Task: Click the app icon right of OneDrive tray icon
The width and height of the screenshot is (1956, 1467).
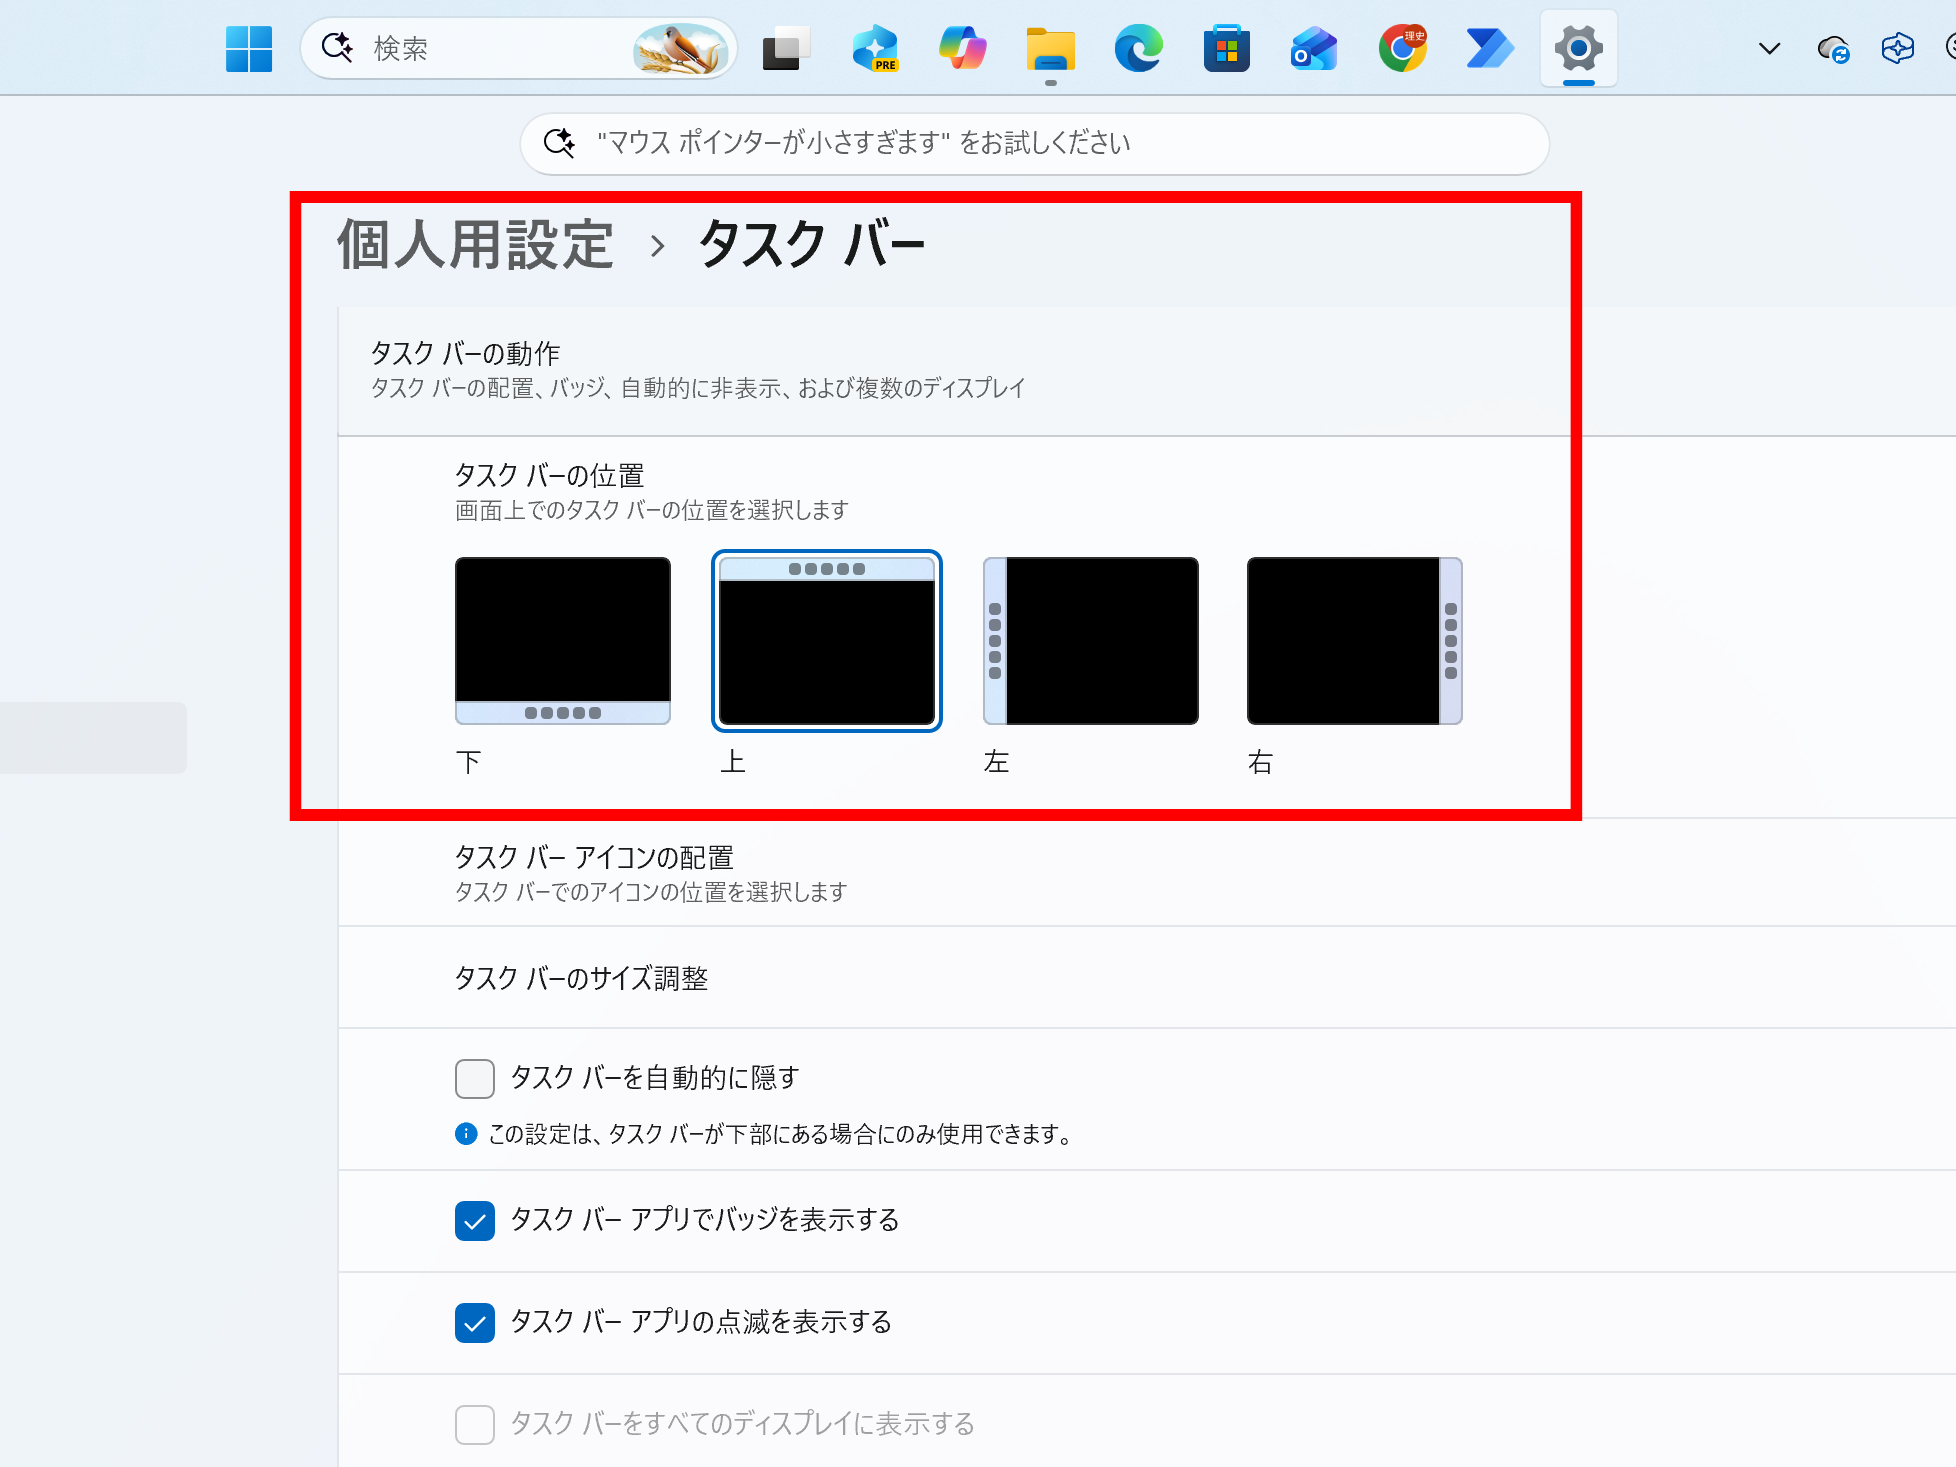Action: tap(1897, 49)
